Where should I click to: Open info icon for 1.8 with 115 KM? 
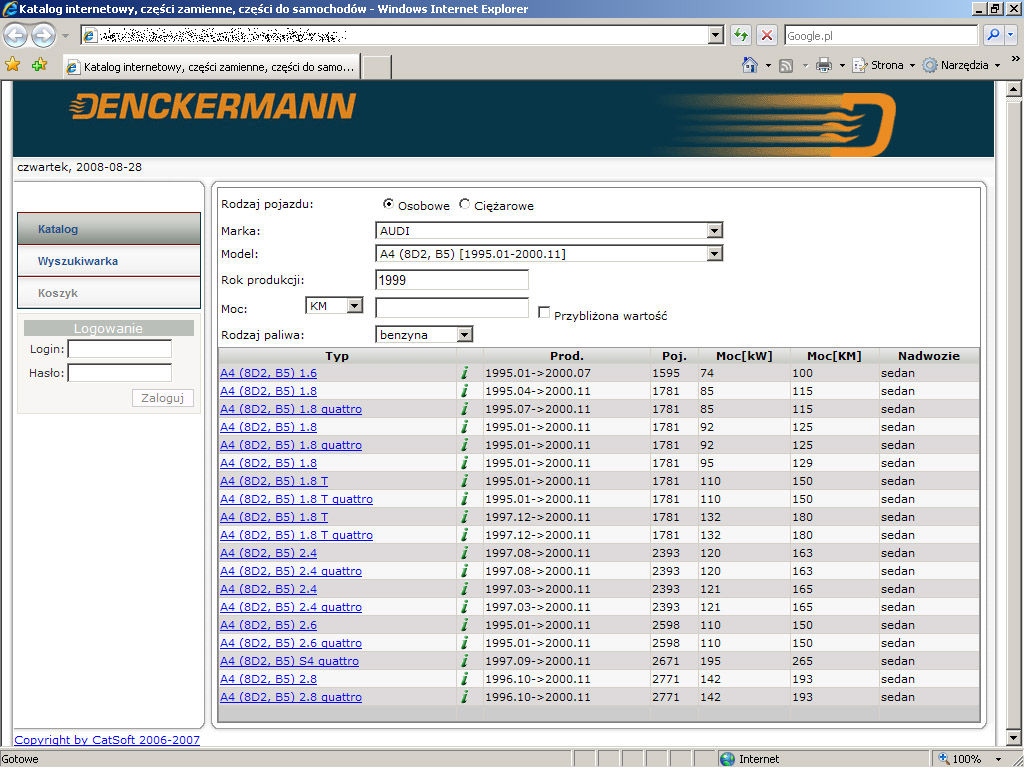click(x=464, y=391)
